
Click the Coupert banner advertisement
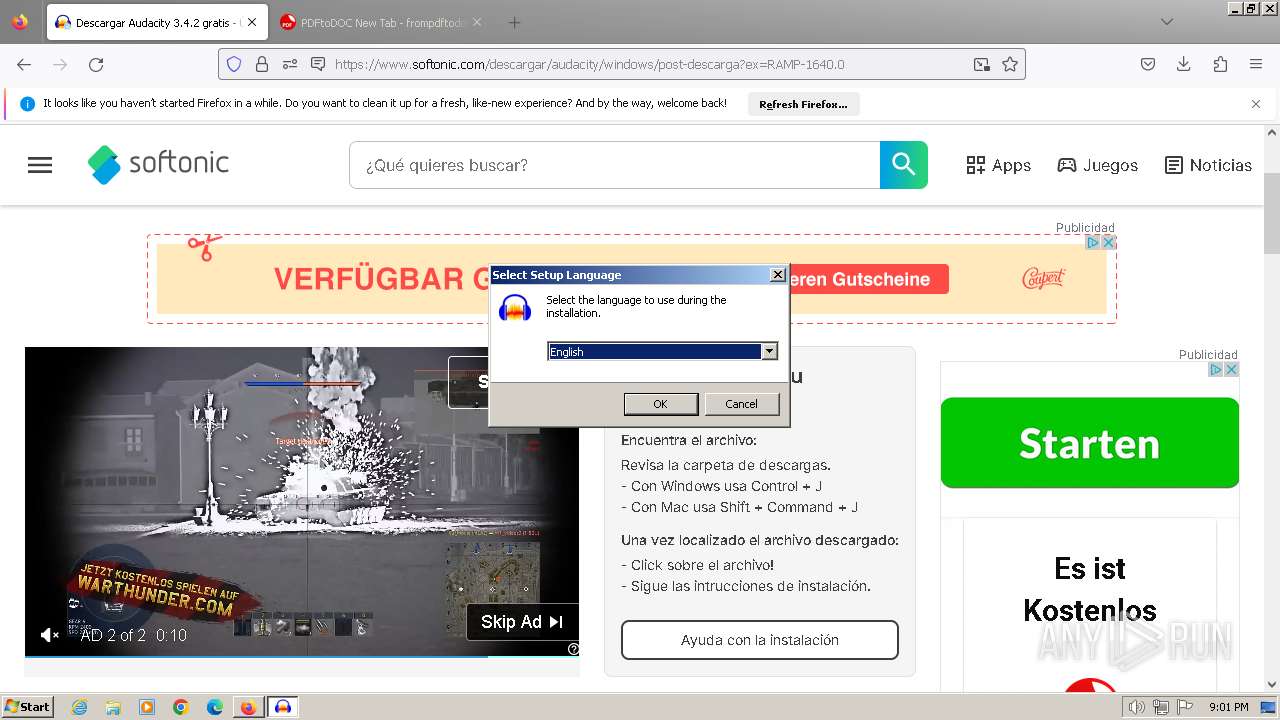[x=632, y=279]
